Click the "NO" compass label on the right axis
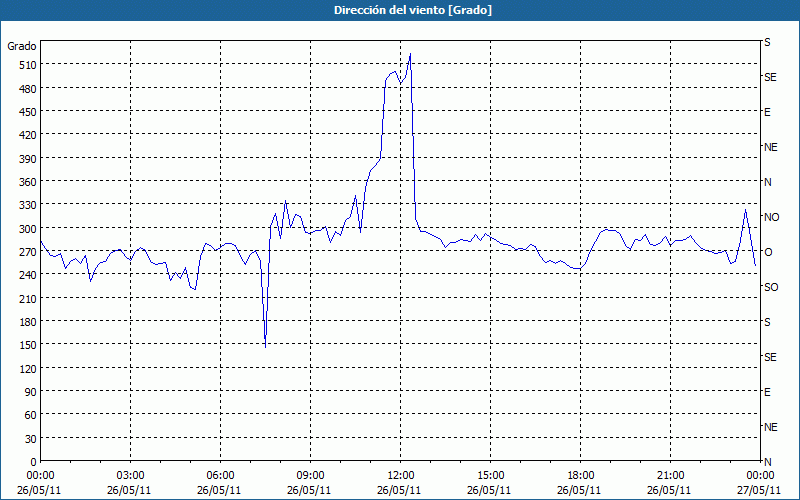This screenshot has width=800, height=500. point(771,217)
